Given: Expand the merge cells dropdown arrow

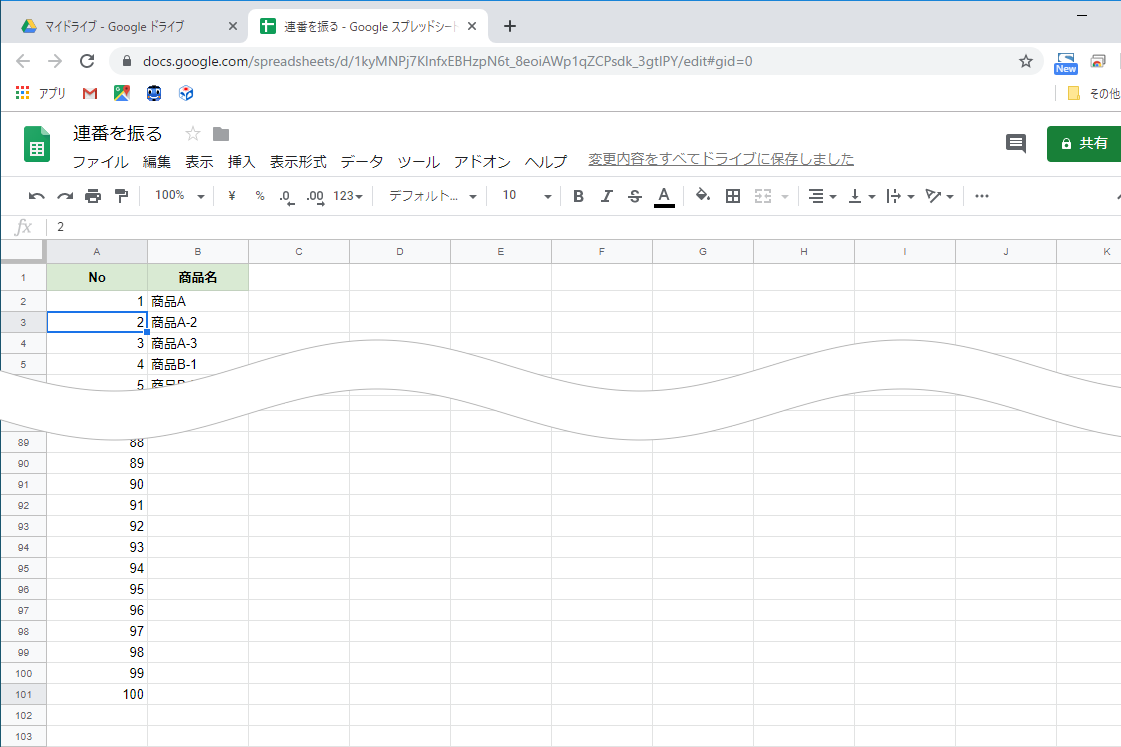Looking at the screenshot, I should click(784, 197).
